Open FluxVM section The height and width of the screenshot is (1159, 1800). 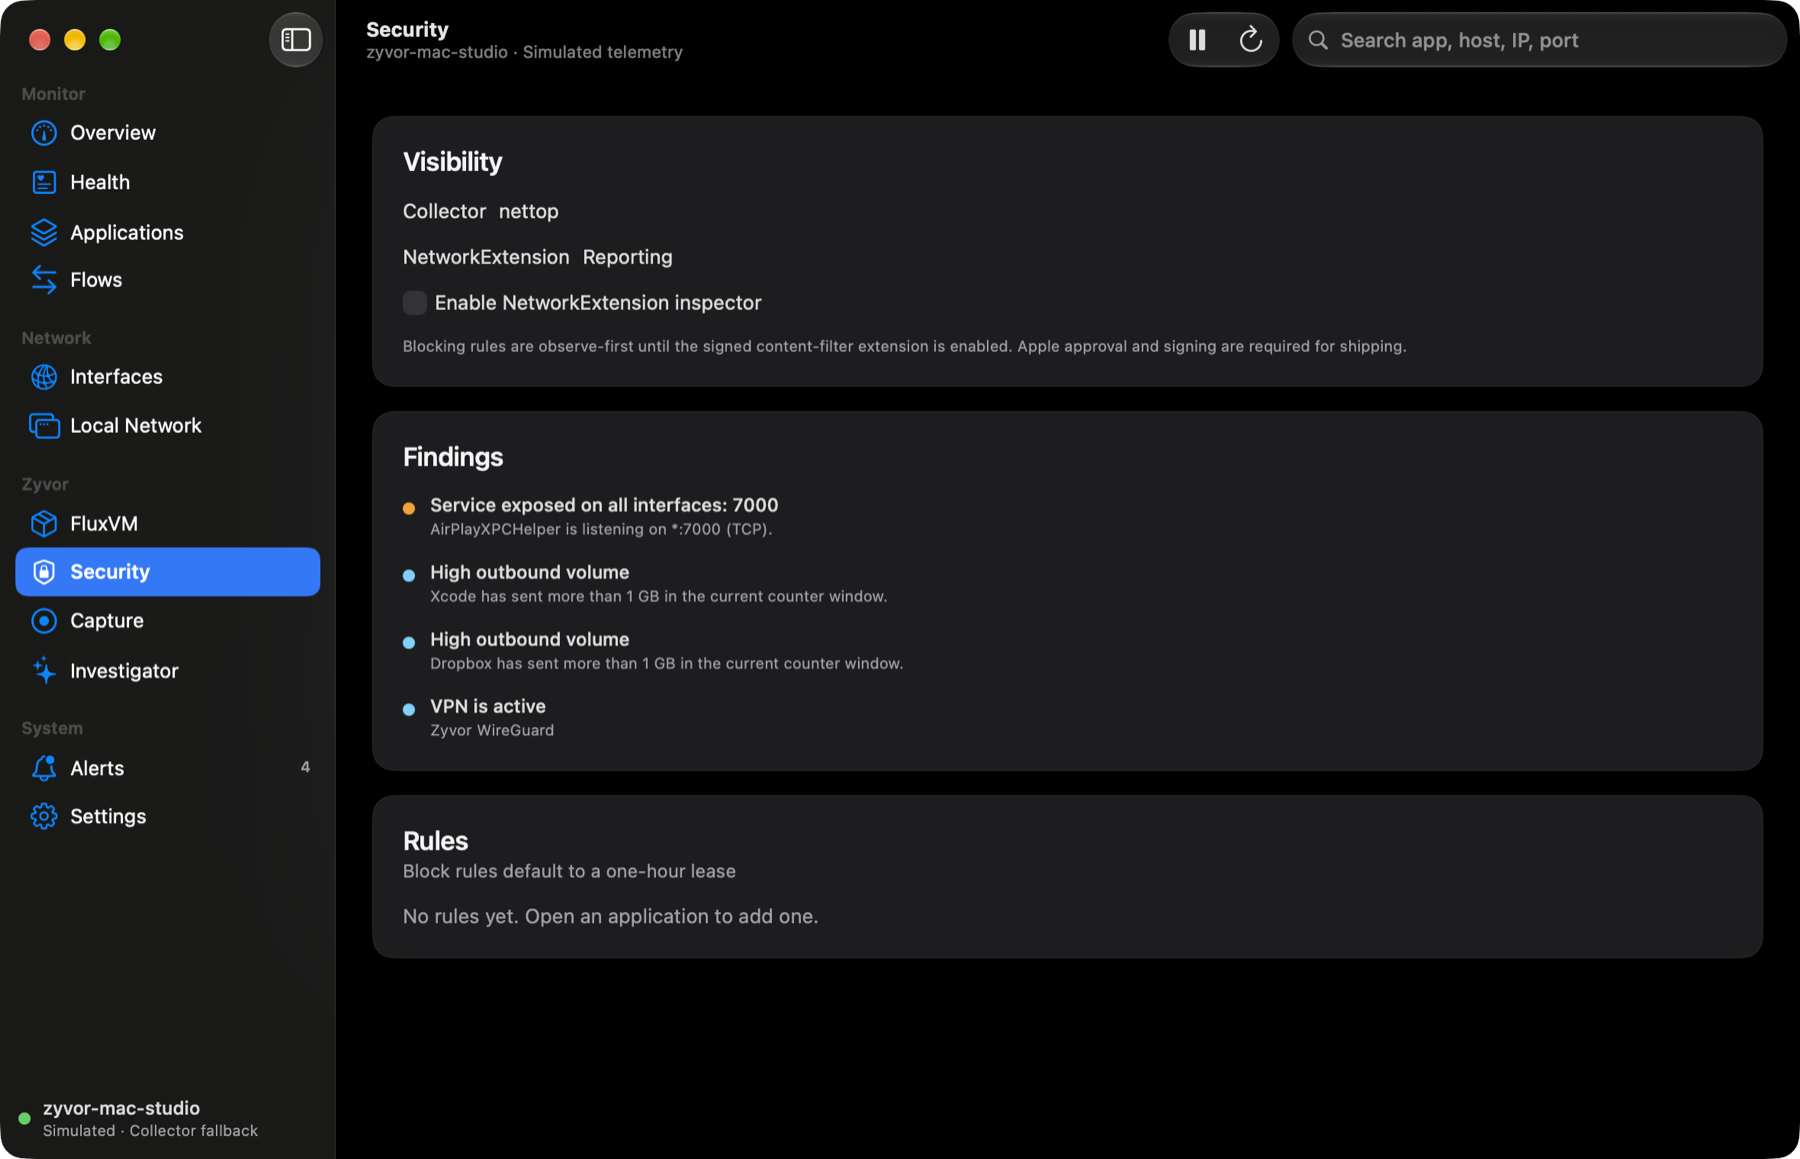168,524
